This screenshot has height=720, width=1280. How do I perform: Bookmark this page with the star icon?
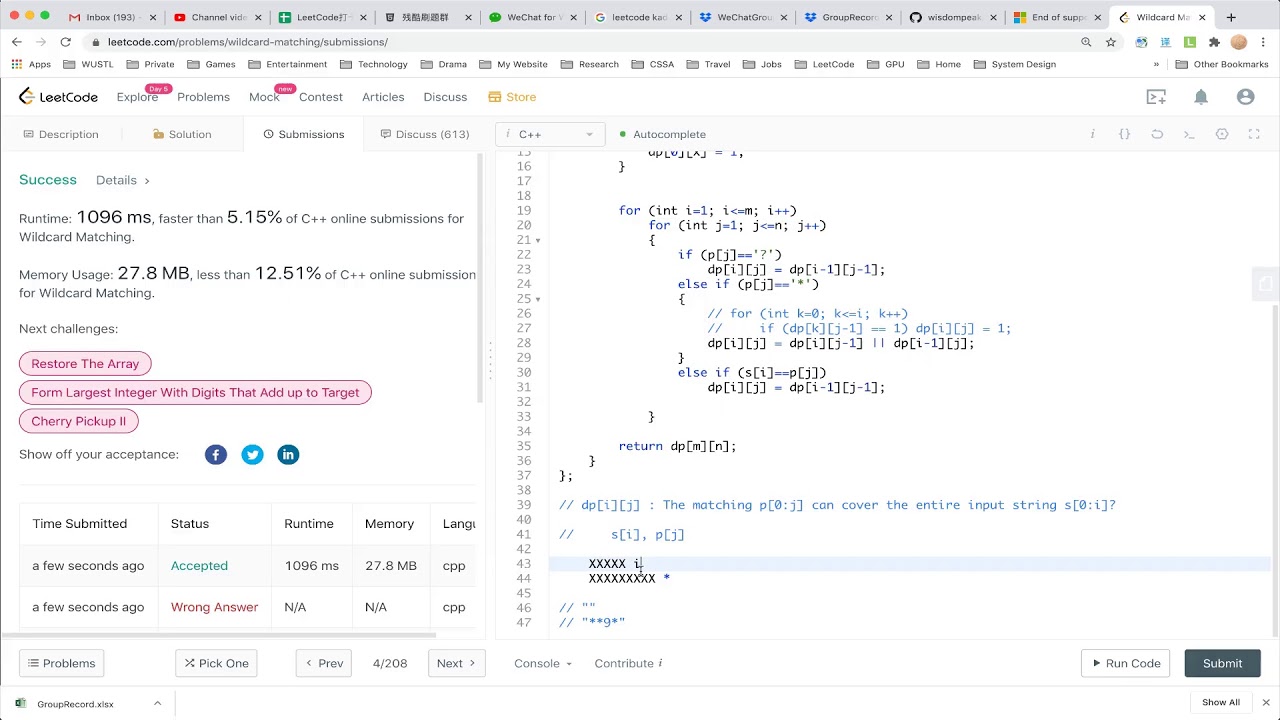point(1111,42)
